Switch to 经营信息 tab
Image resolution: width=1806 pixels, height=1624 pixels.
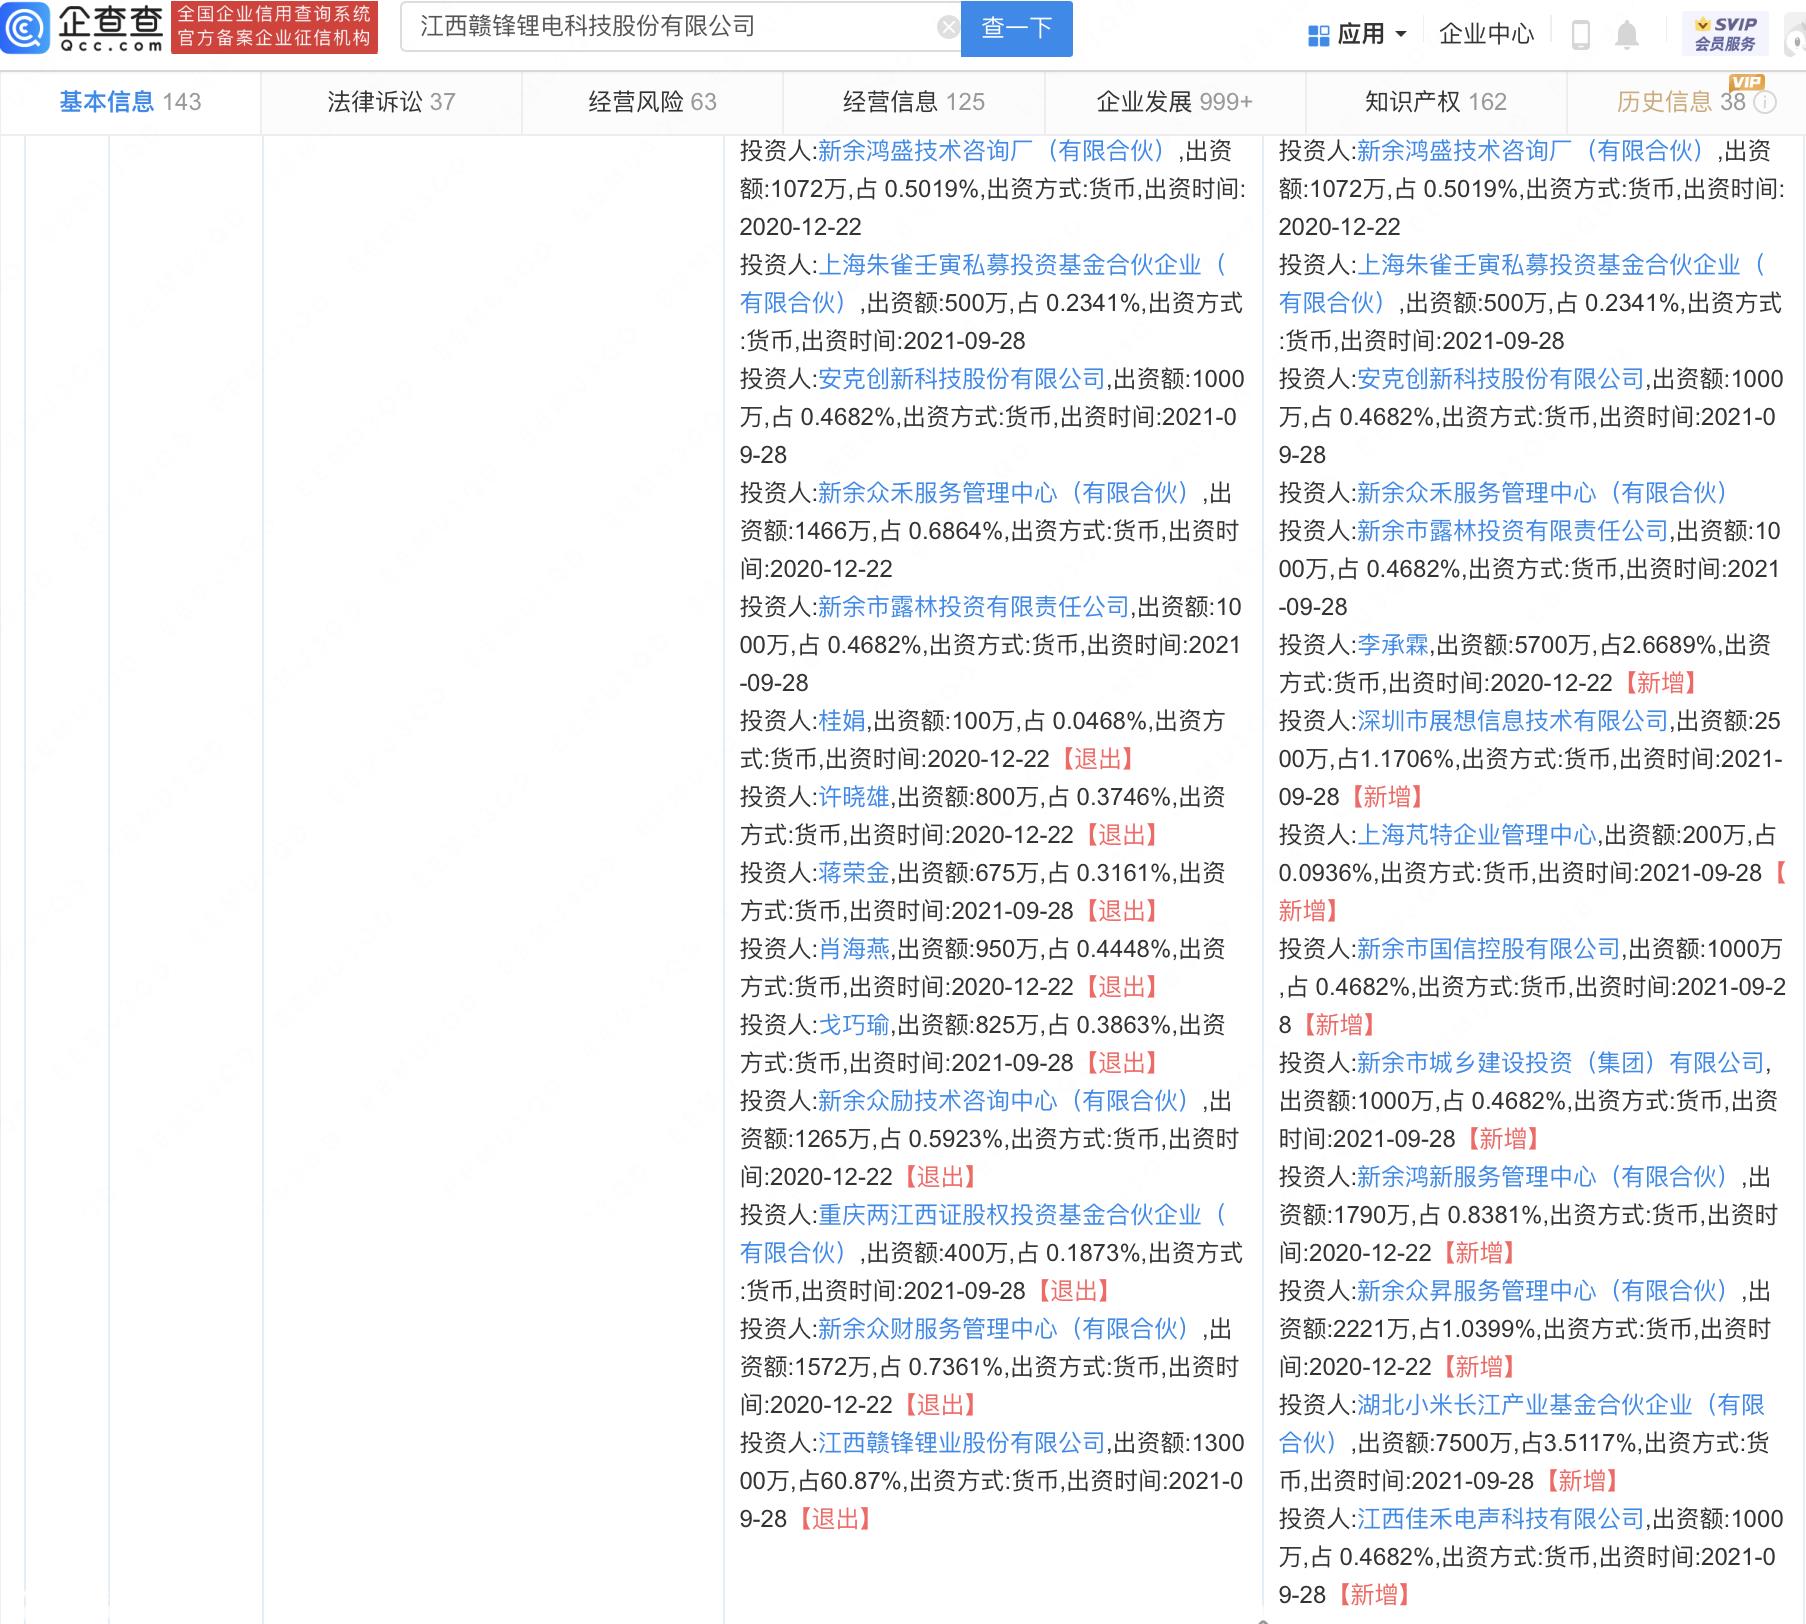(x=913, y=102)
